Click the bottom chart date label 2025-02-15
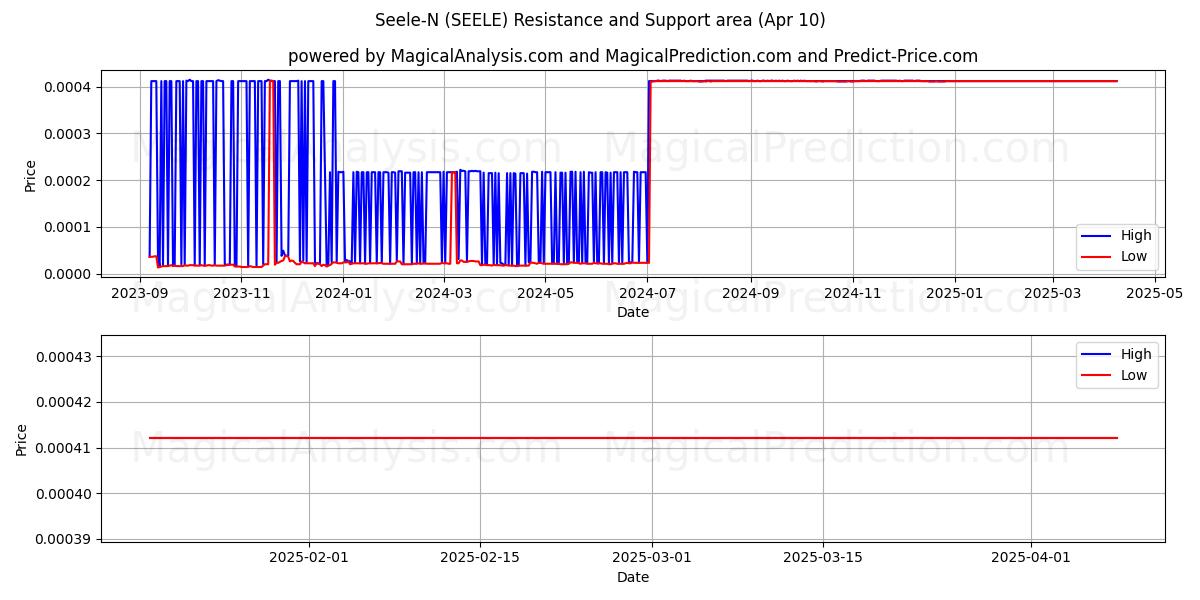This screenshot has width=1200, height=600. pos(480,558)
